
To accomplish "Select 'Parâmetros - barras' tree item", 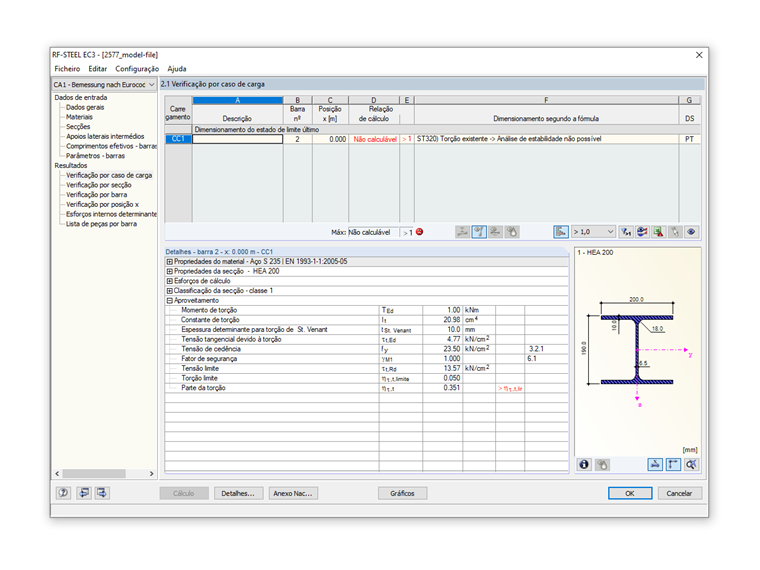I will point(95,156).
